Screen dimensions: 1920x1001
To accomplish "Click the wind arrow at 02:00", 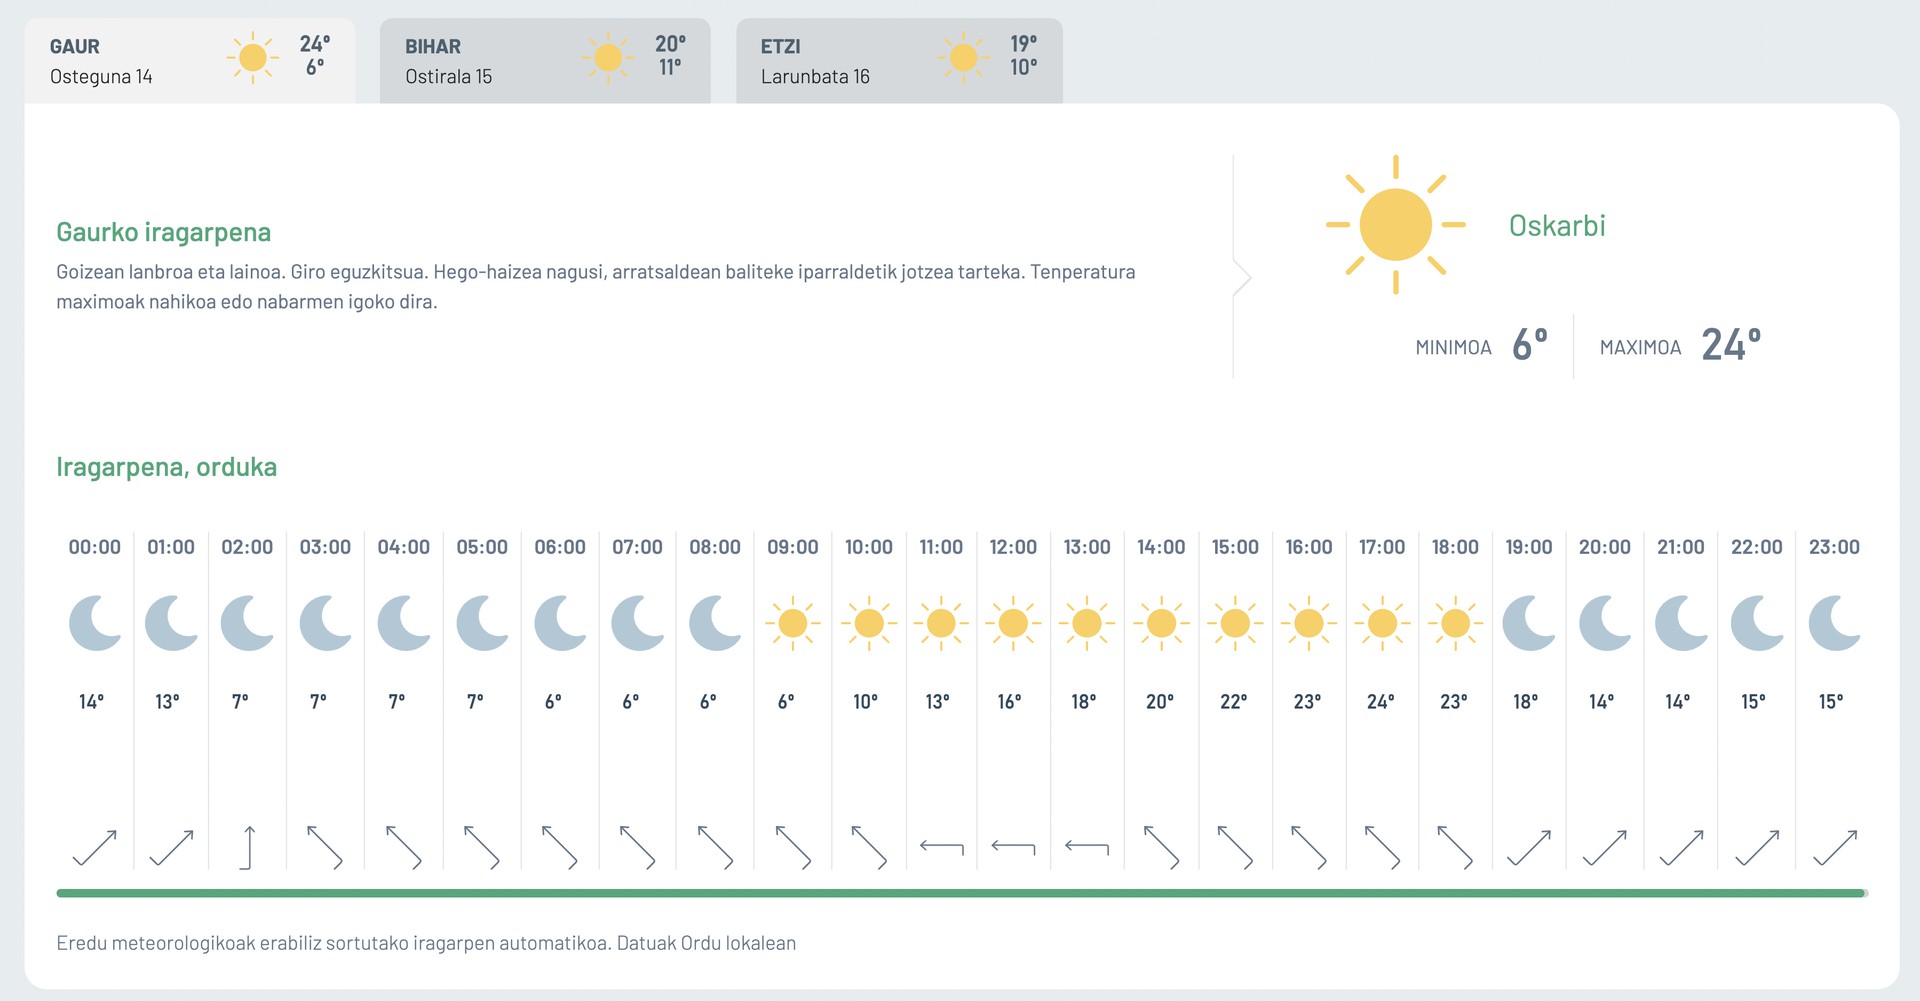I will [248, 848].
